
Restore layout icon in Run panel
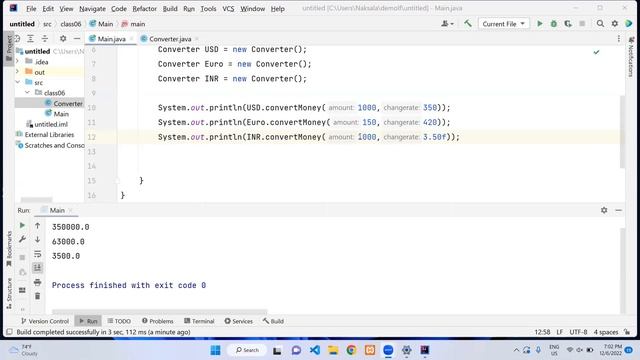[22, 290]
